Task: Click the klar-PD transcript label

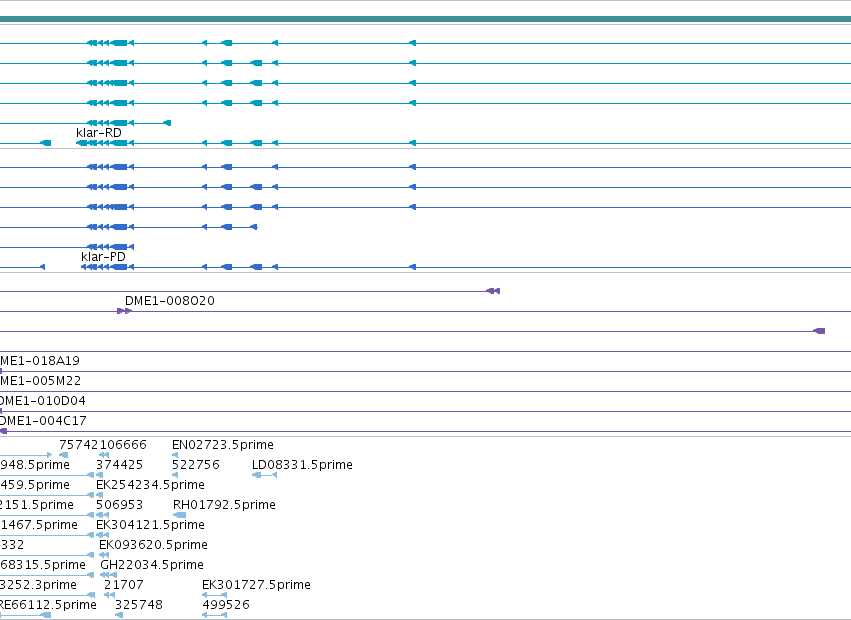Action: tap(103, 257)
